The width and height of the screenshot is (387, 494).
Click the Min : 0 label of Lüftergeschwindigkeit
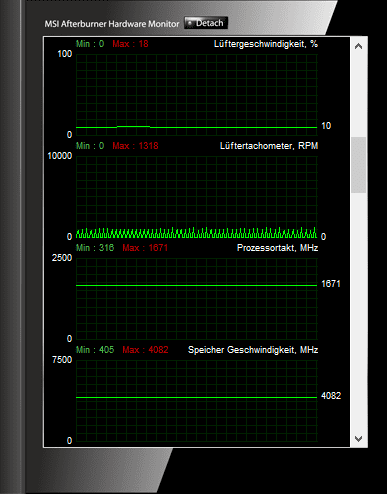tap(90, 44)
